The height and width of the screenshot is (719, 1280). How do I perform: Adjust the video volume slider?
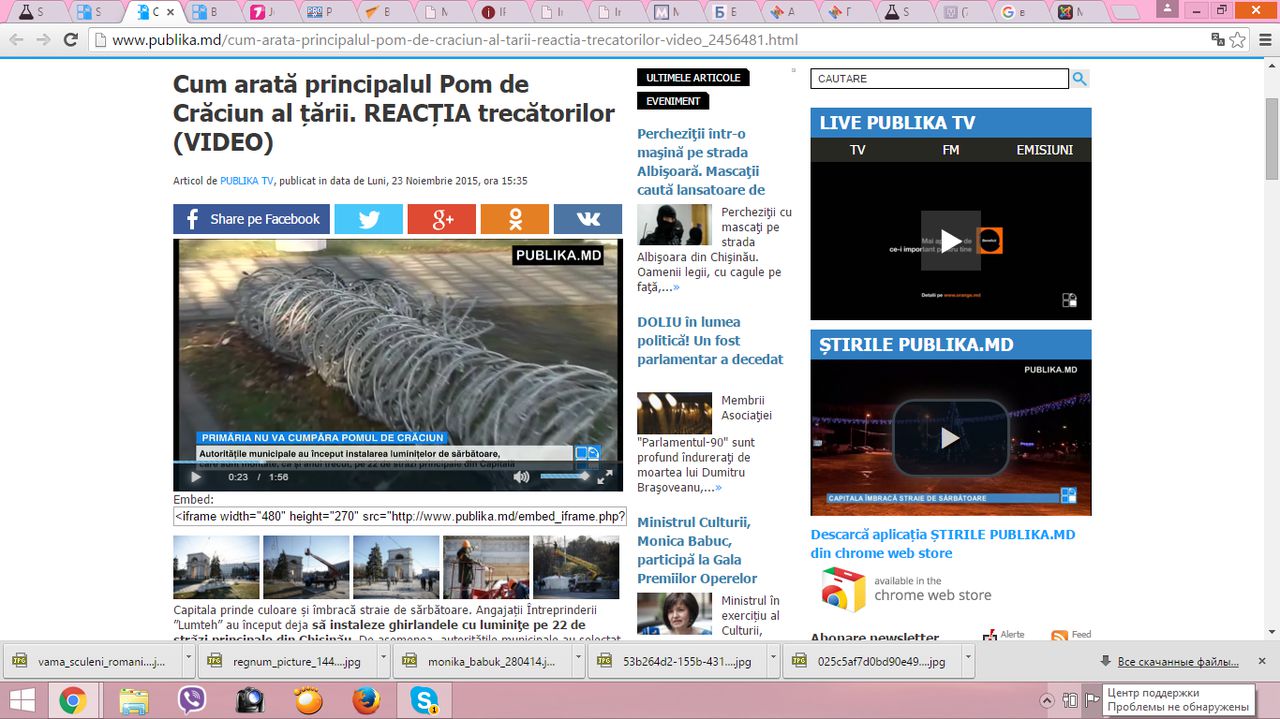pos(565,477)
